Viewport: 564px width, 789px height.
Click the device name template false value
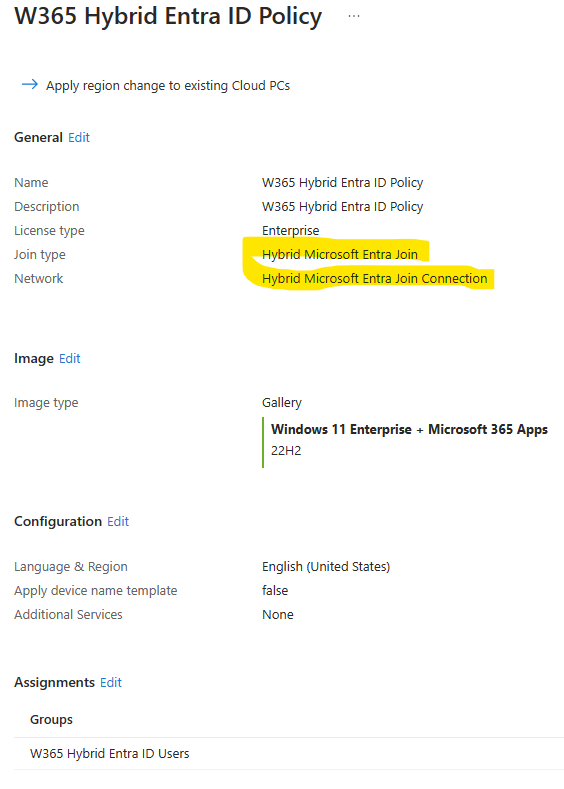(x=275, y=590)
